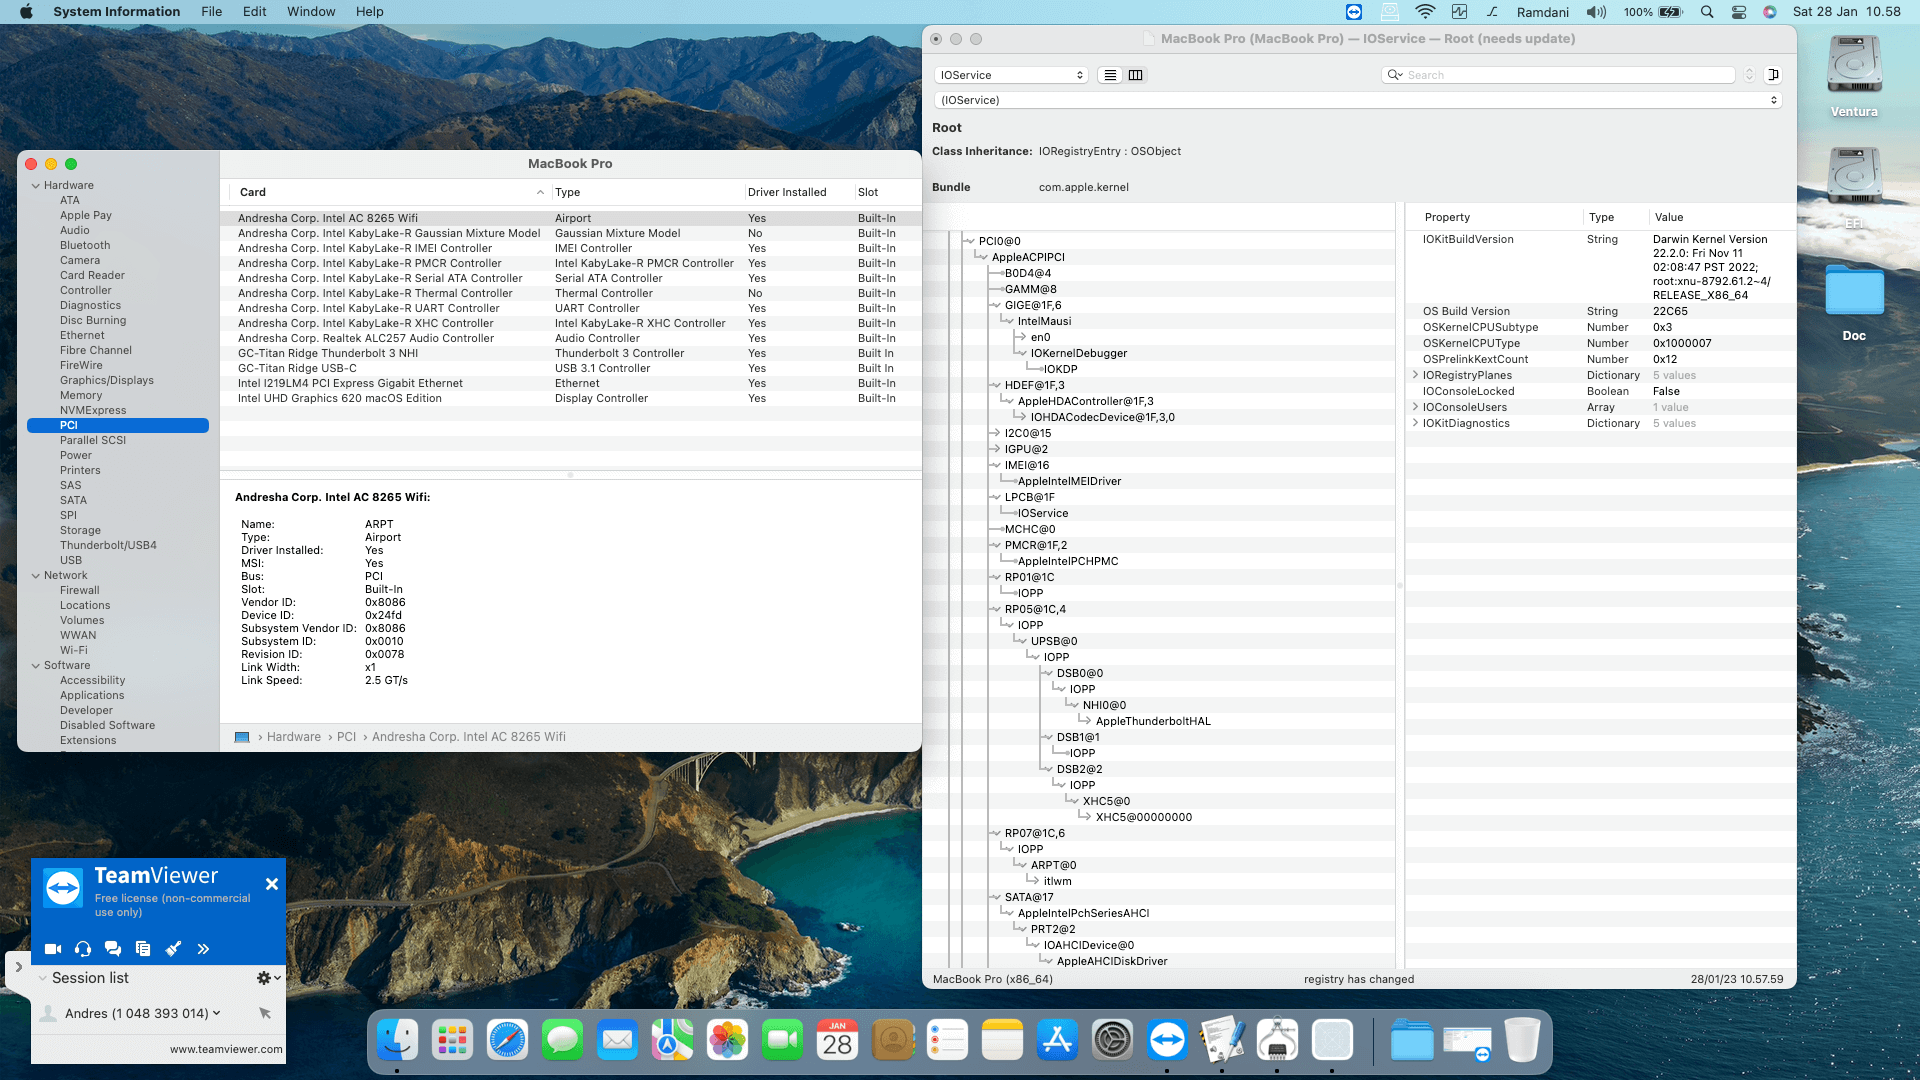Open the Contacts dock icon
Viewport: 1920px width, 1080px height.
click(x=892, y=1041)
